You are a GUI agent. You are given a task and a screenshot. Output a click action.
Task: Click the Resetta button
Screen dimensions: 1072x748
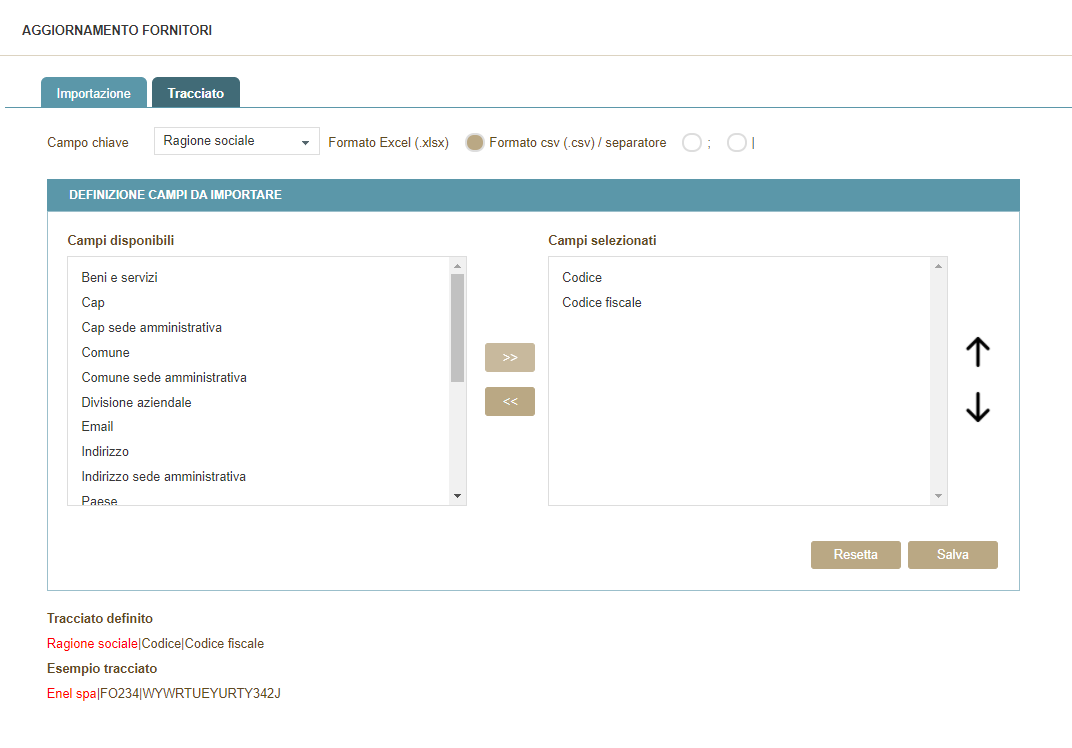[855, 555]
